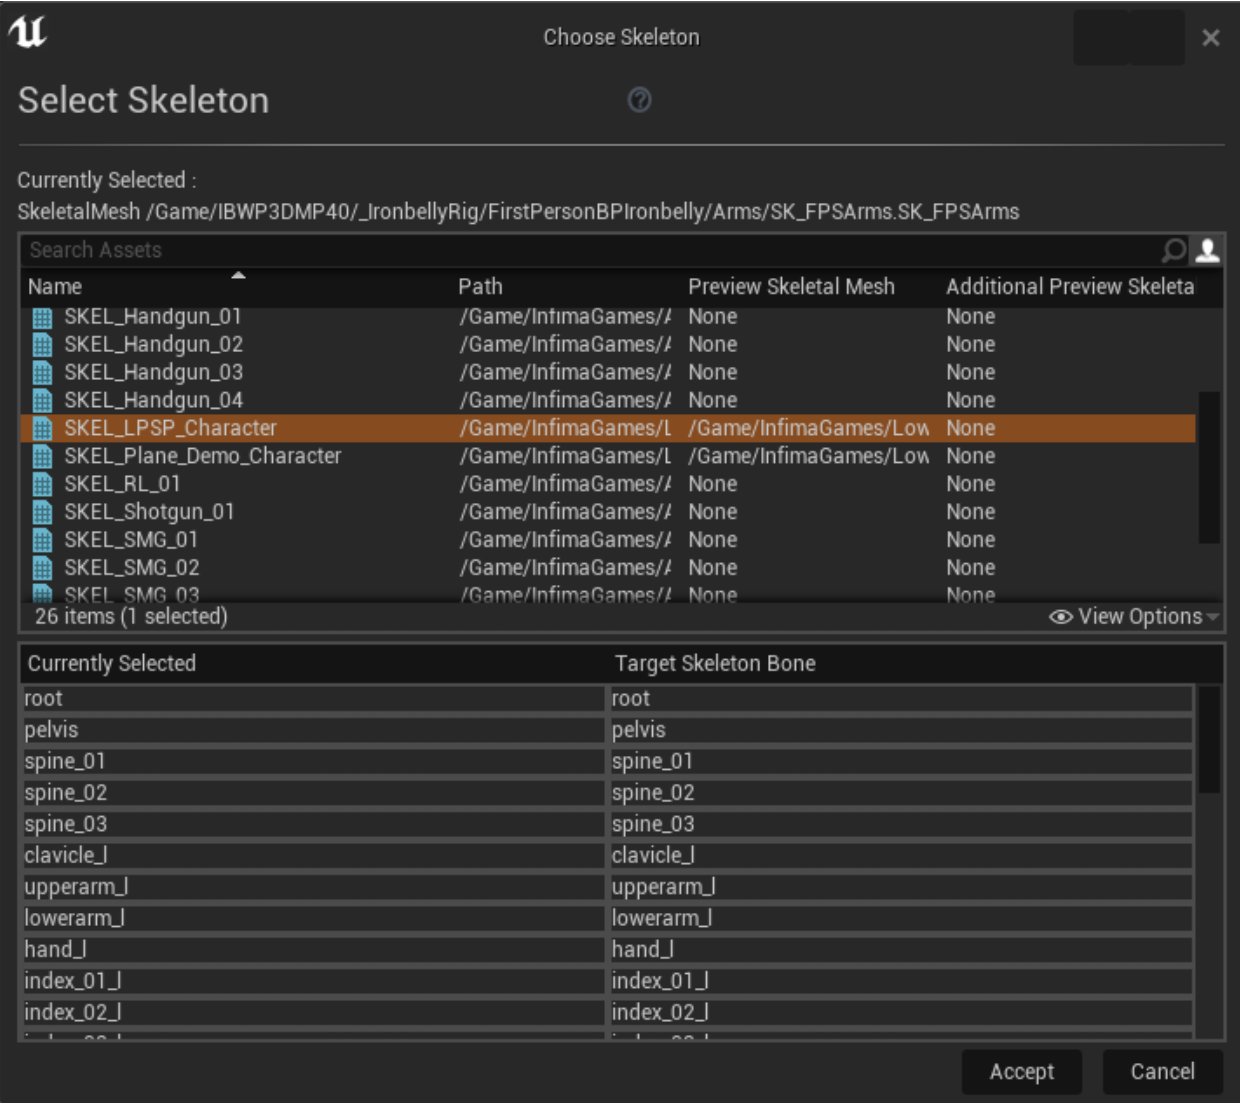Select the SKEL_Plane_Demo_Character row
This screenshot has height=1103, width=1240.
203,456
